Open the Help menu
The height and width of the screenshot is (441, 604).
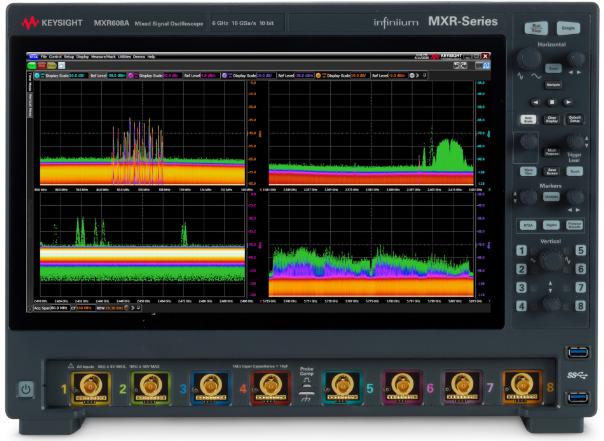click(151, 57)
